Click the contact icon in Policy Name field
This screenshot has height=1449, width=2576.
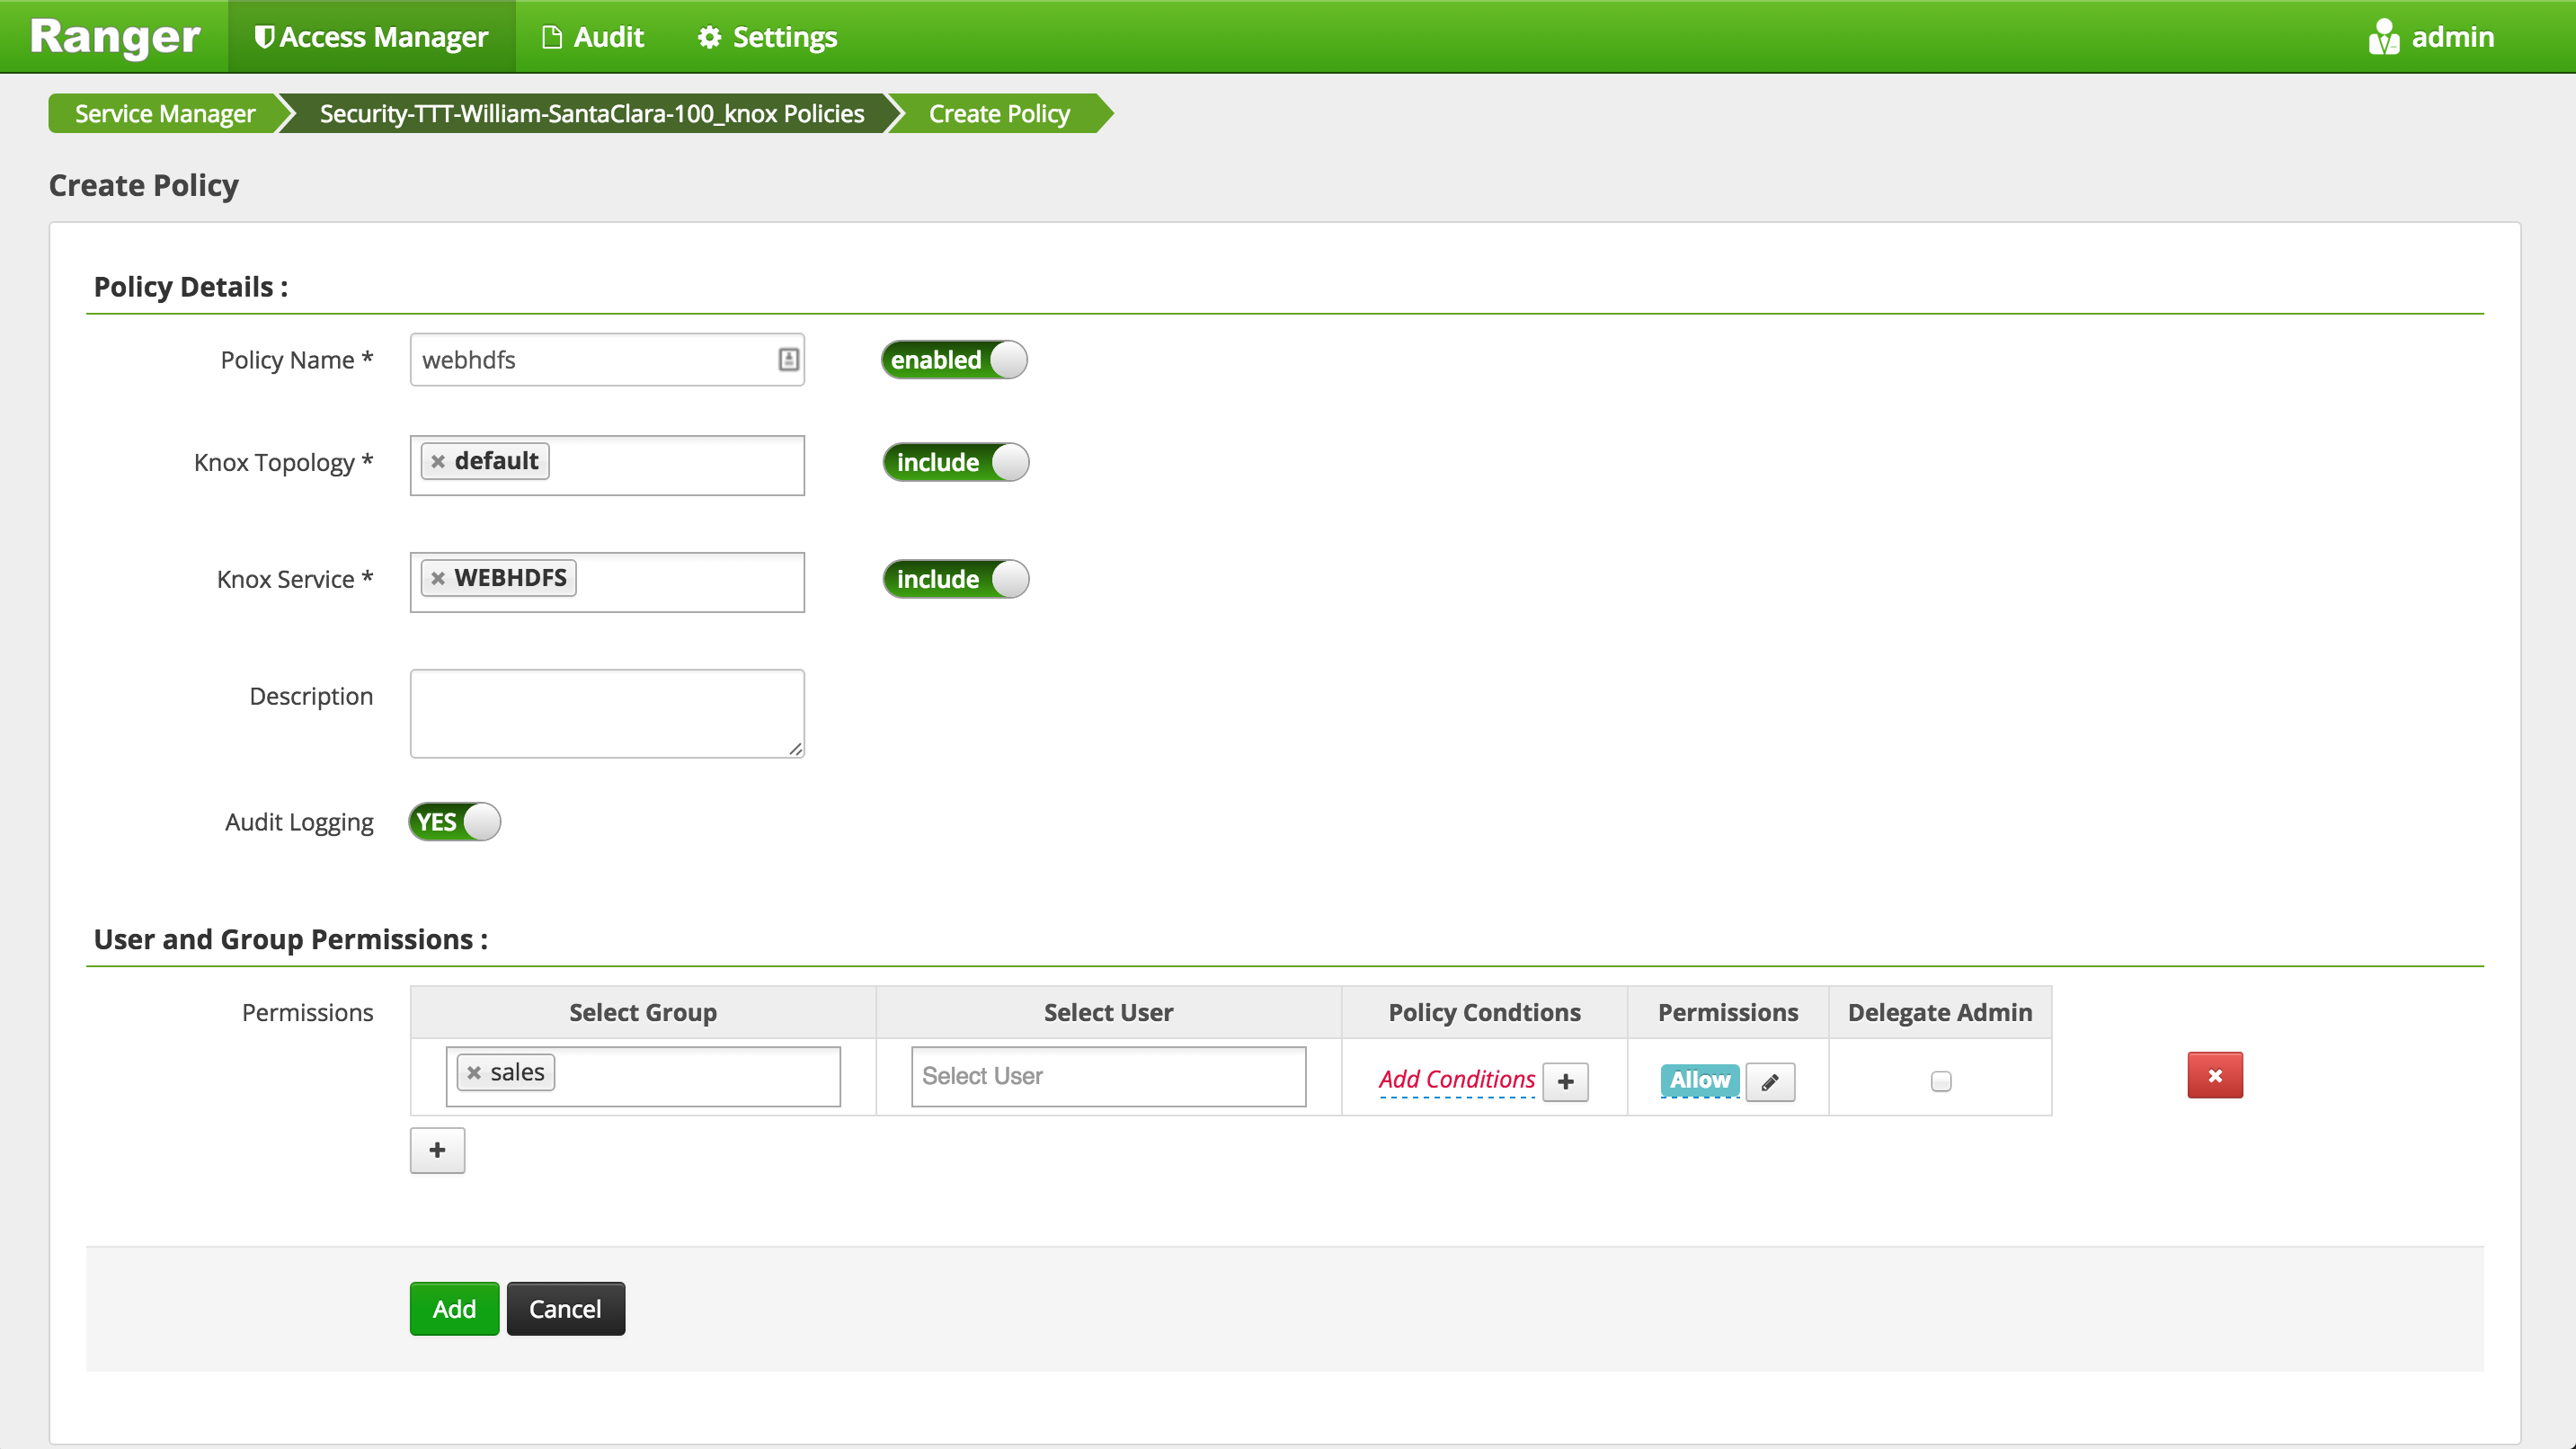click(788, 359)
